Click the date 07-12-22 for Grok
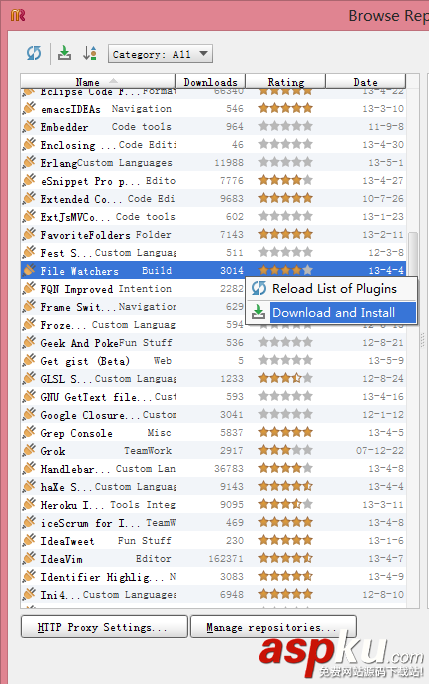This screenshot has height=684, width=429. tap(380, 451)
